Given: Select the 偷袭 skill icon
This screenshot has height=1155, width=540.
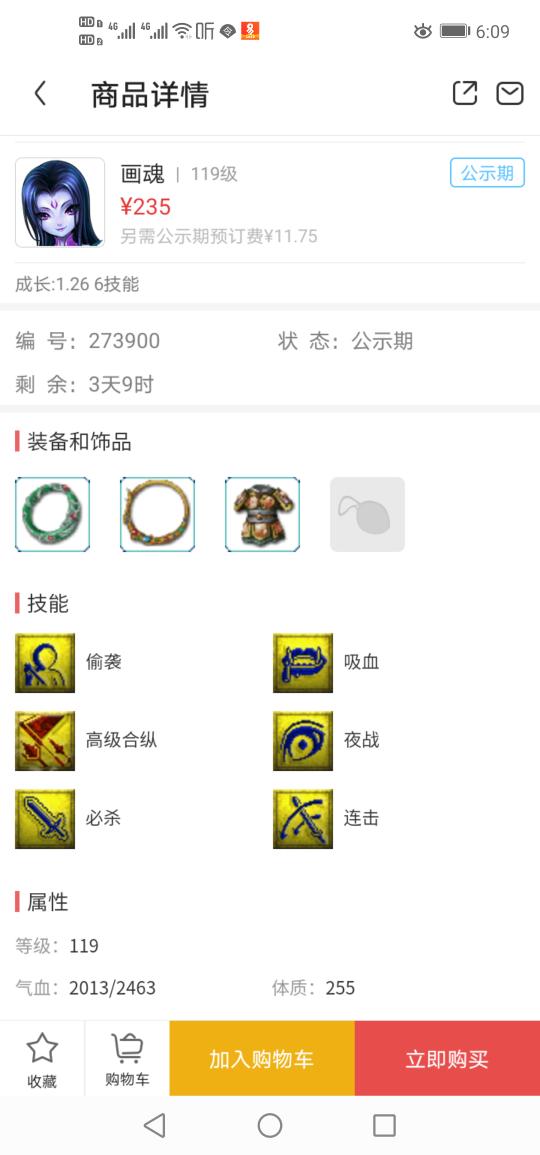Looking at the screenshot, I should (45, 663).
